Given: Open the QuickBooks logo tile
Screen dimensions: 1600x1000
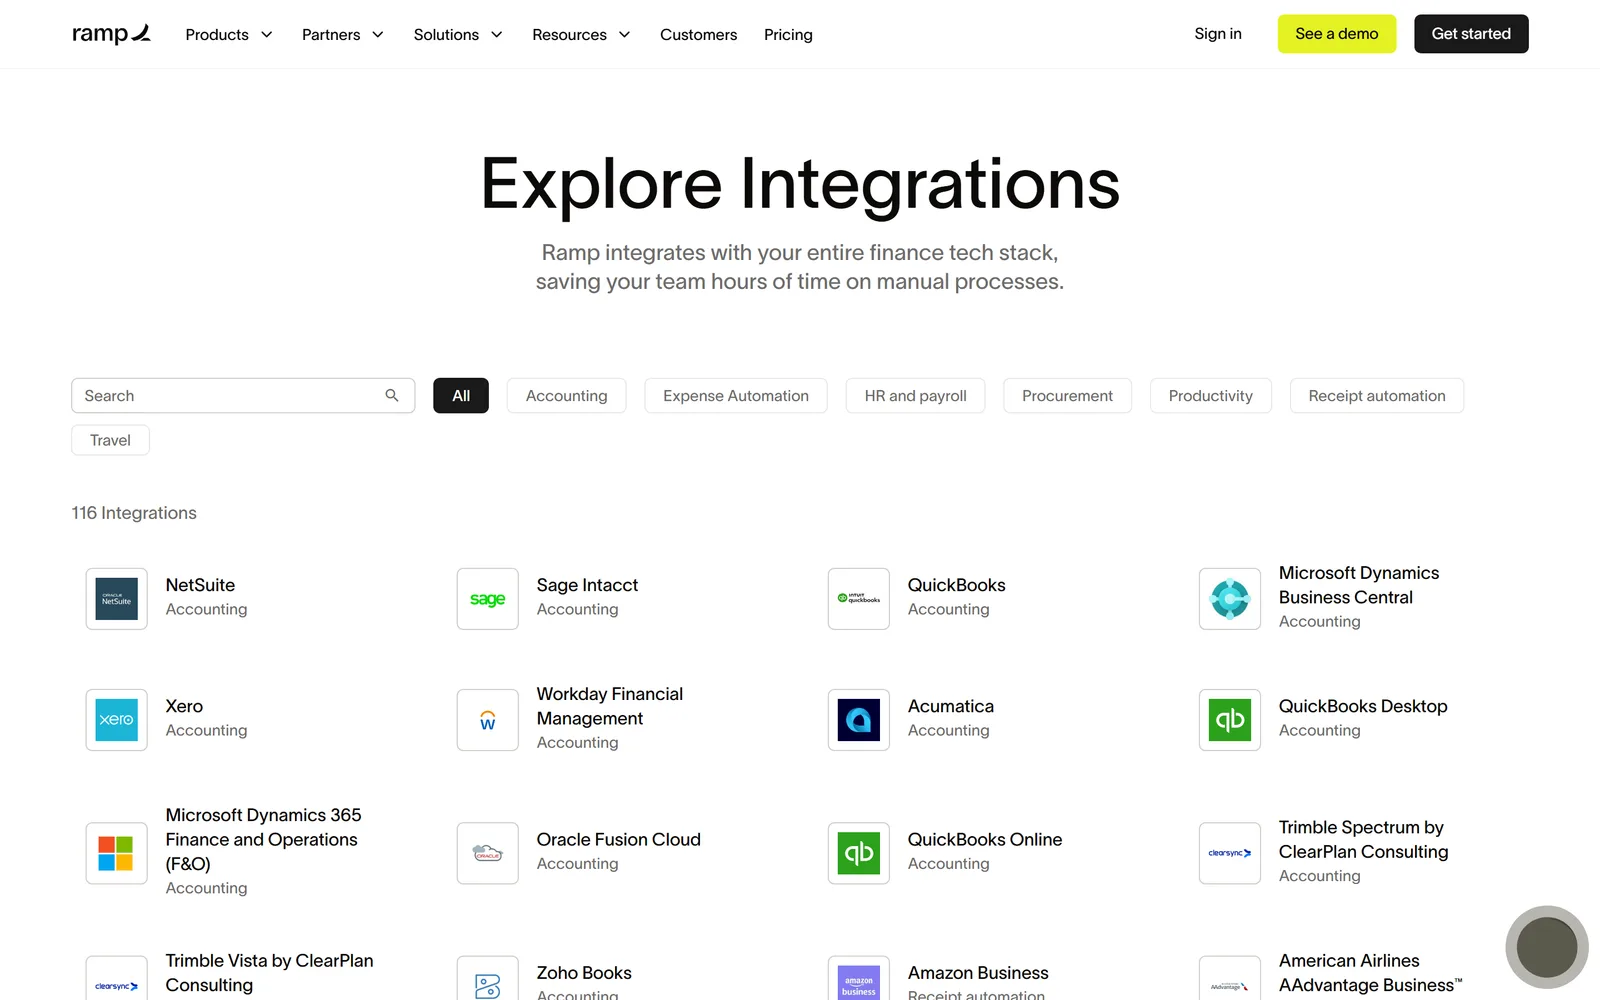Looking at the screenshot, I should click(858, 599).
